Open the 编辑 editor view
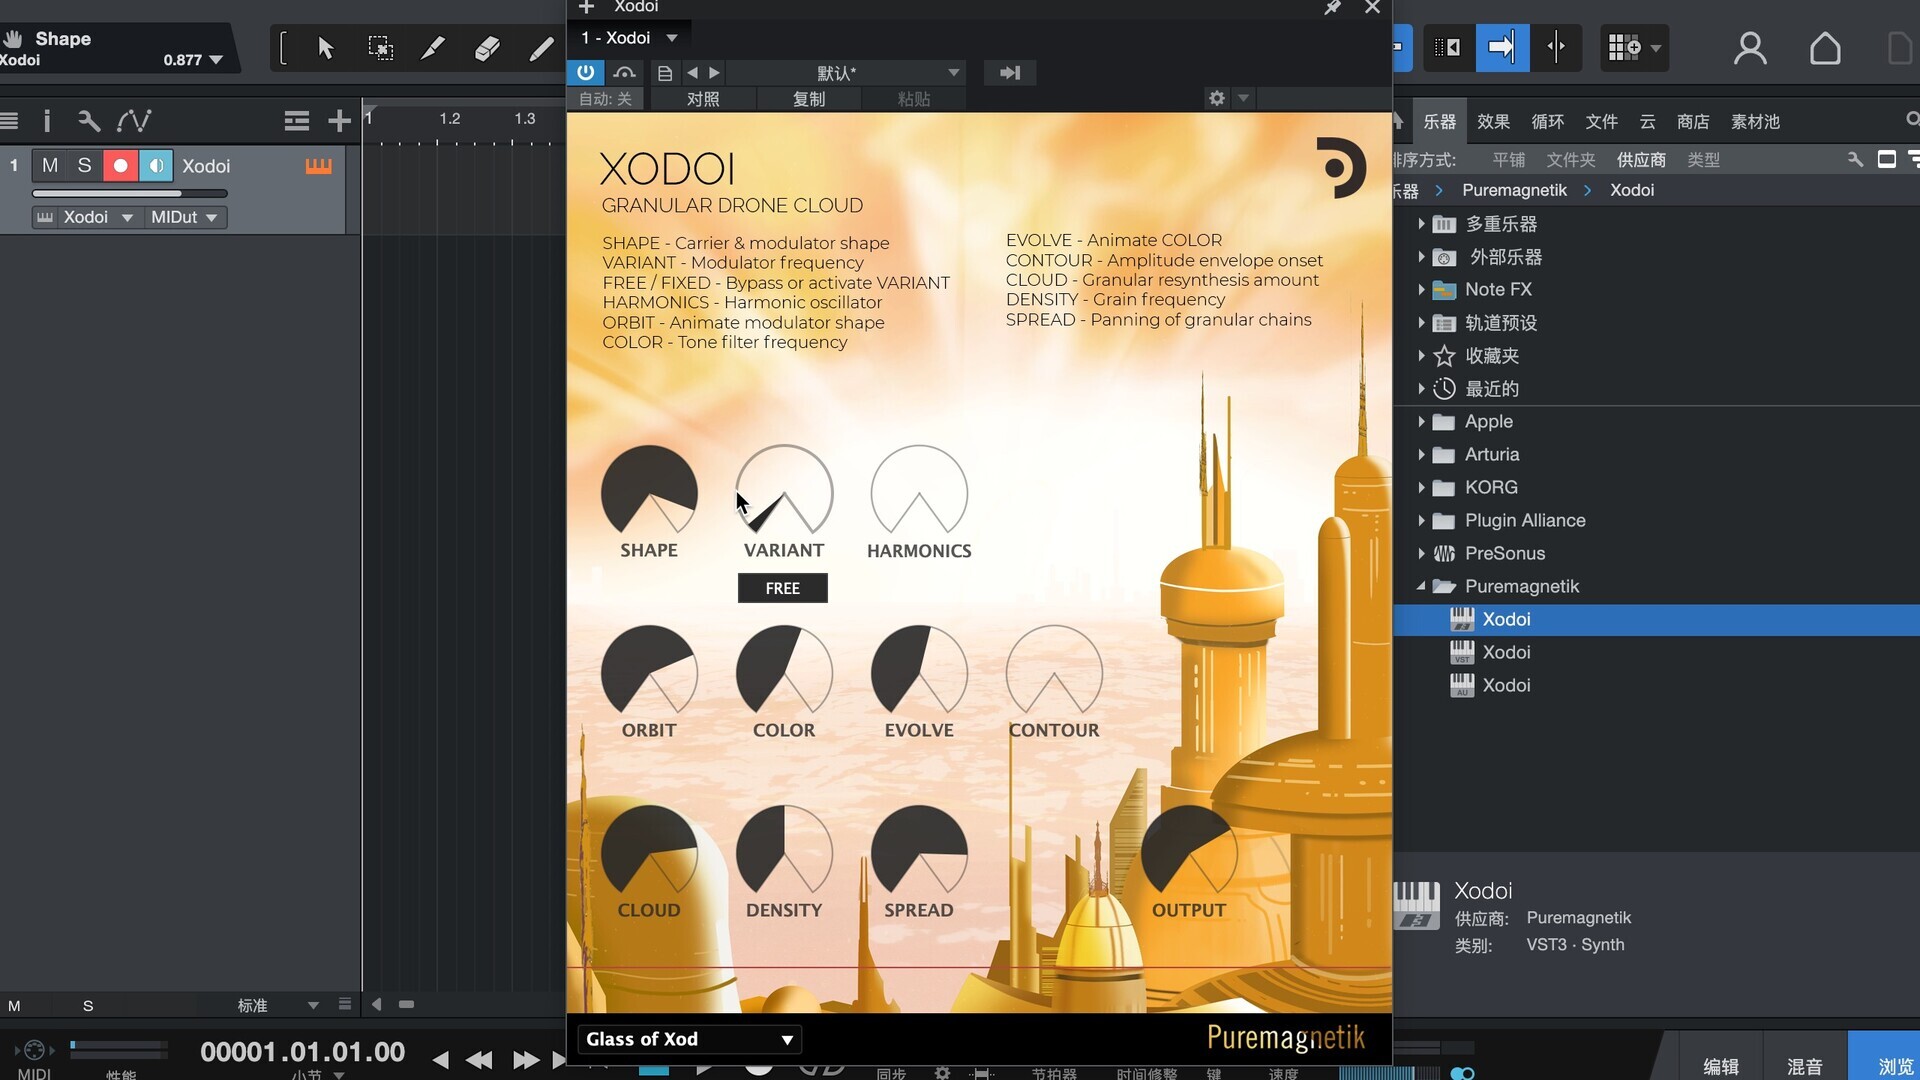The width and height of the screenshot is (1920, 1080). [1720, 1066]
